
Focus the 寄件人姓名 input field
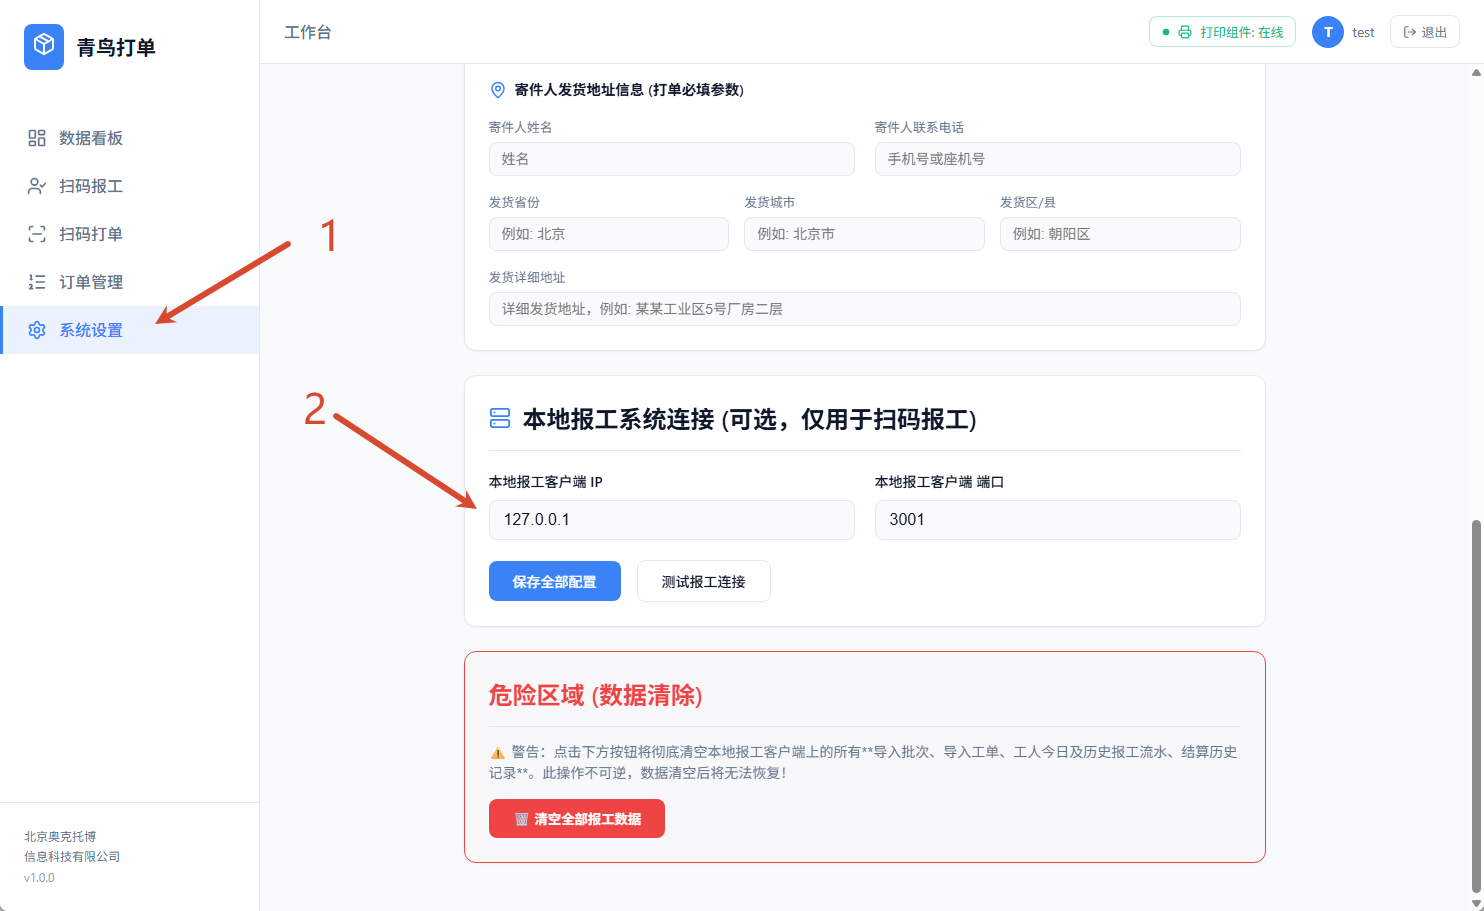[672, 159]
